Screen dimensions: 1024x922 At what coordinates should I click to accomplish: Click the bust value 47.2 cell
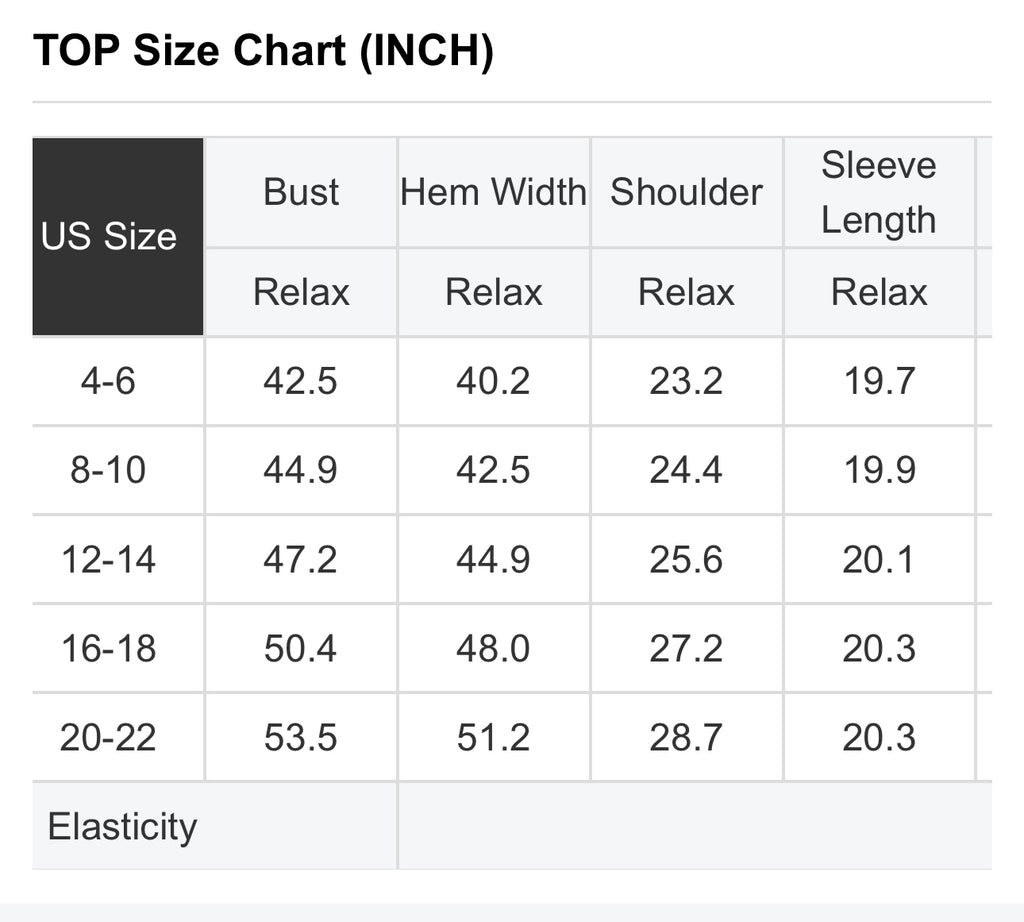pyautogui.click(x=301, y=560)
